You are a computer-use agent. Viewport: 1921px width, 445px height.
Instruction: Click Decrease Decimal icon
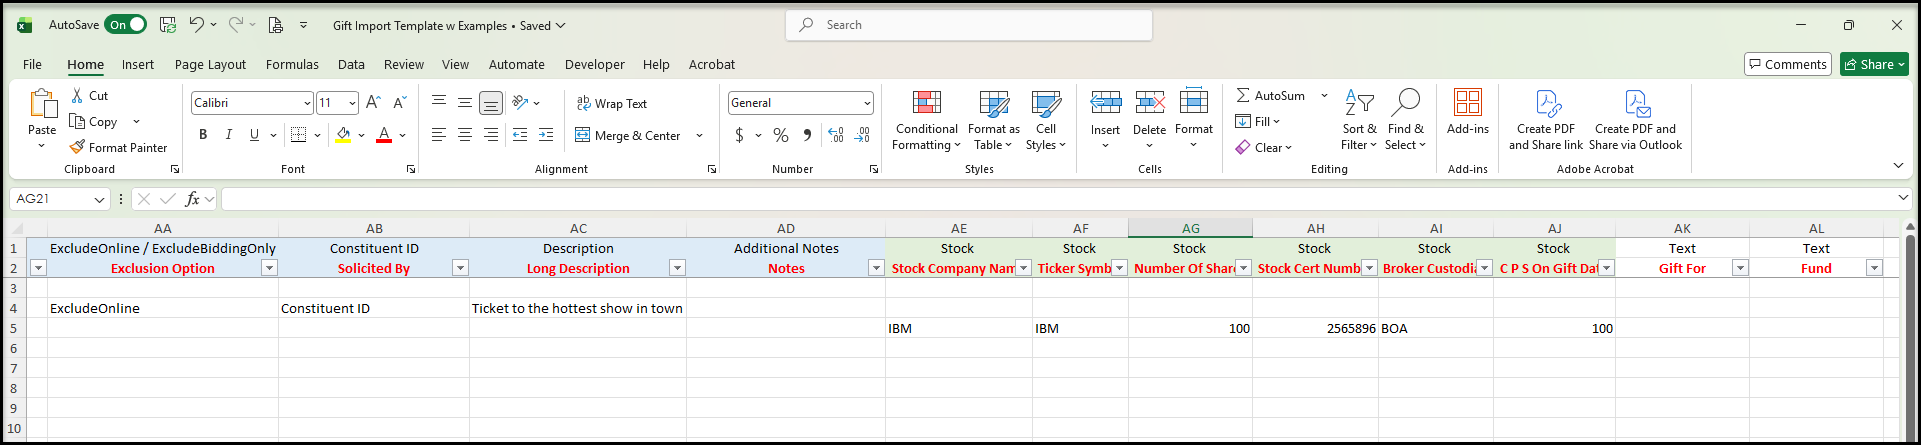pos(862,135)
